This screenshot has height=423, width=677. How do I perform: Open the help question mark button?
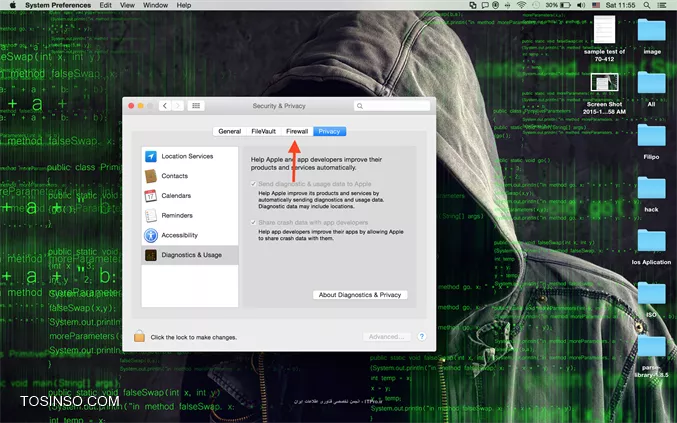(422, 337)
